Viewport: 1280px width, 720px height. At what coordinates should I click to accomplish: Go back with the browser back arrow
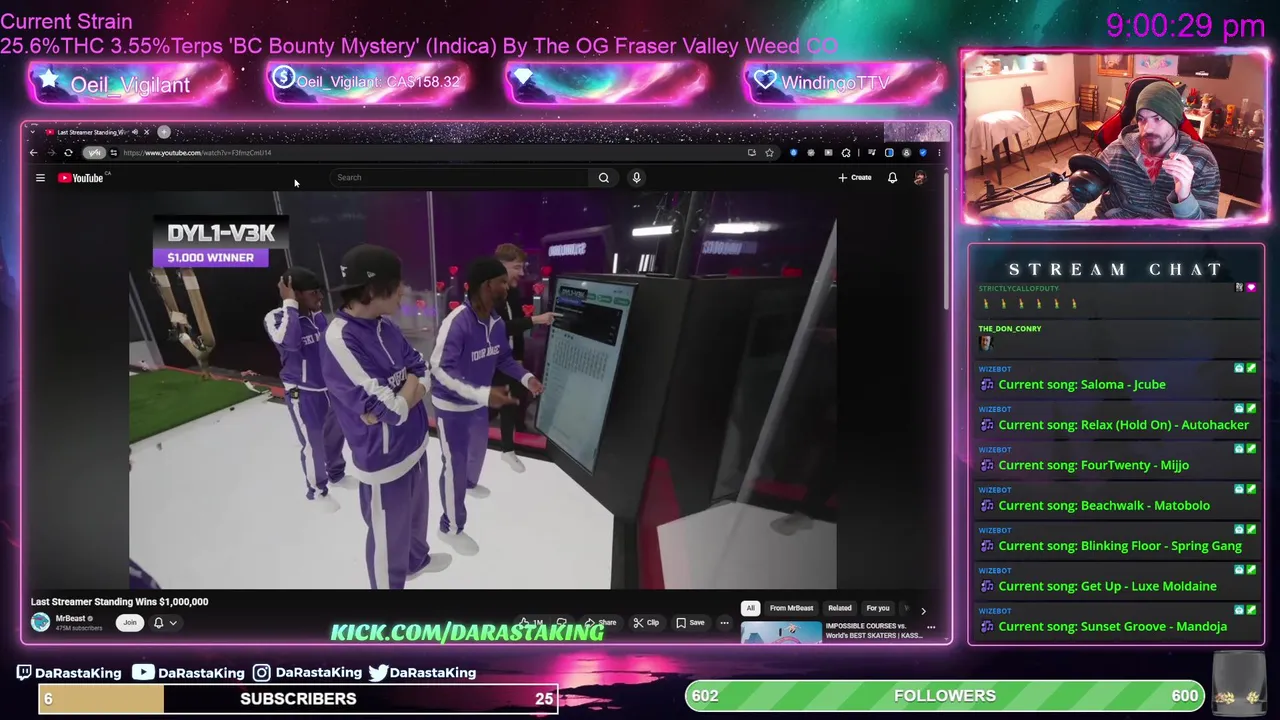(x=33, y=153)
